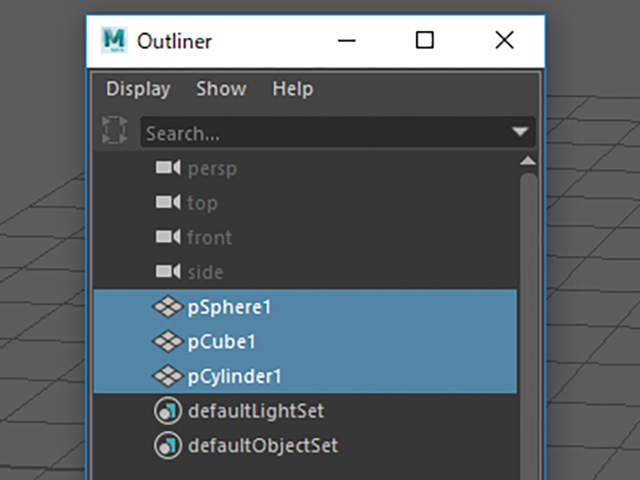Minimize the Outliner window

347,40
